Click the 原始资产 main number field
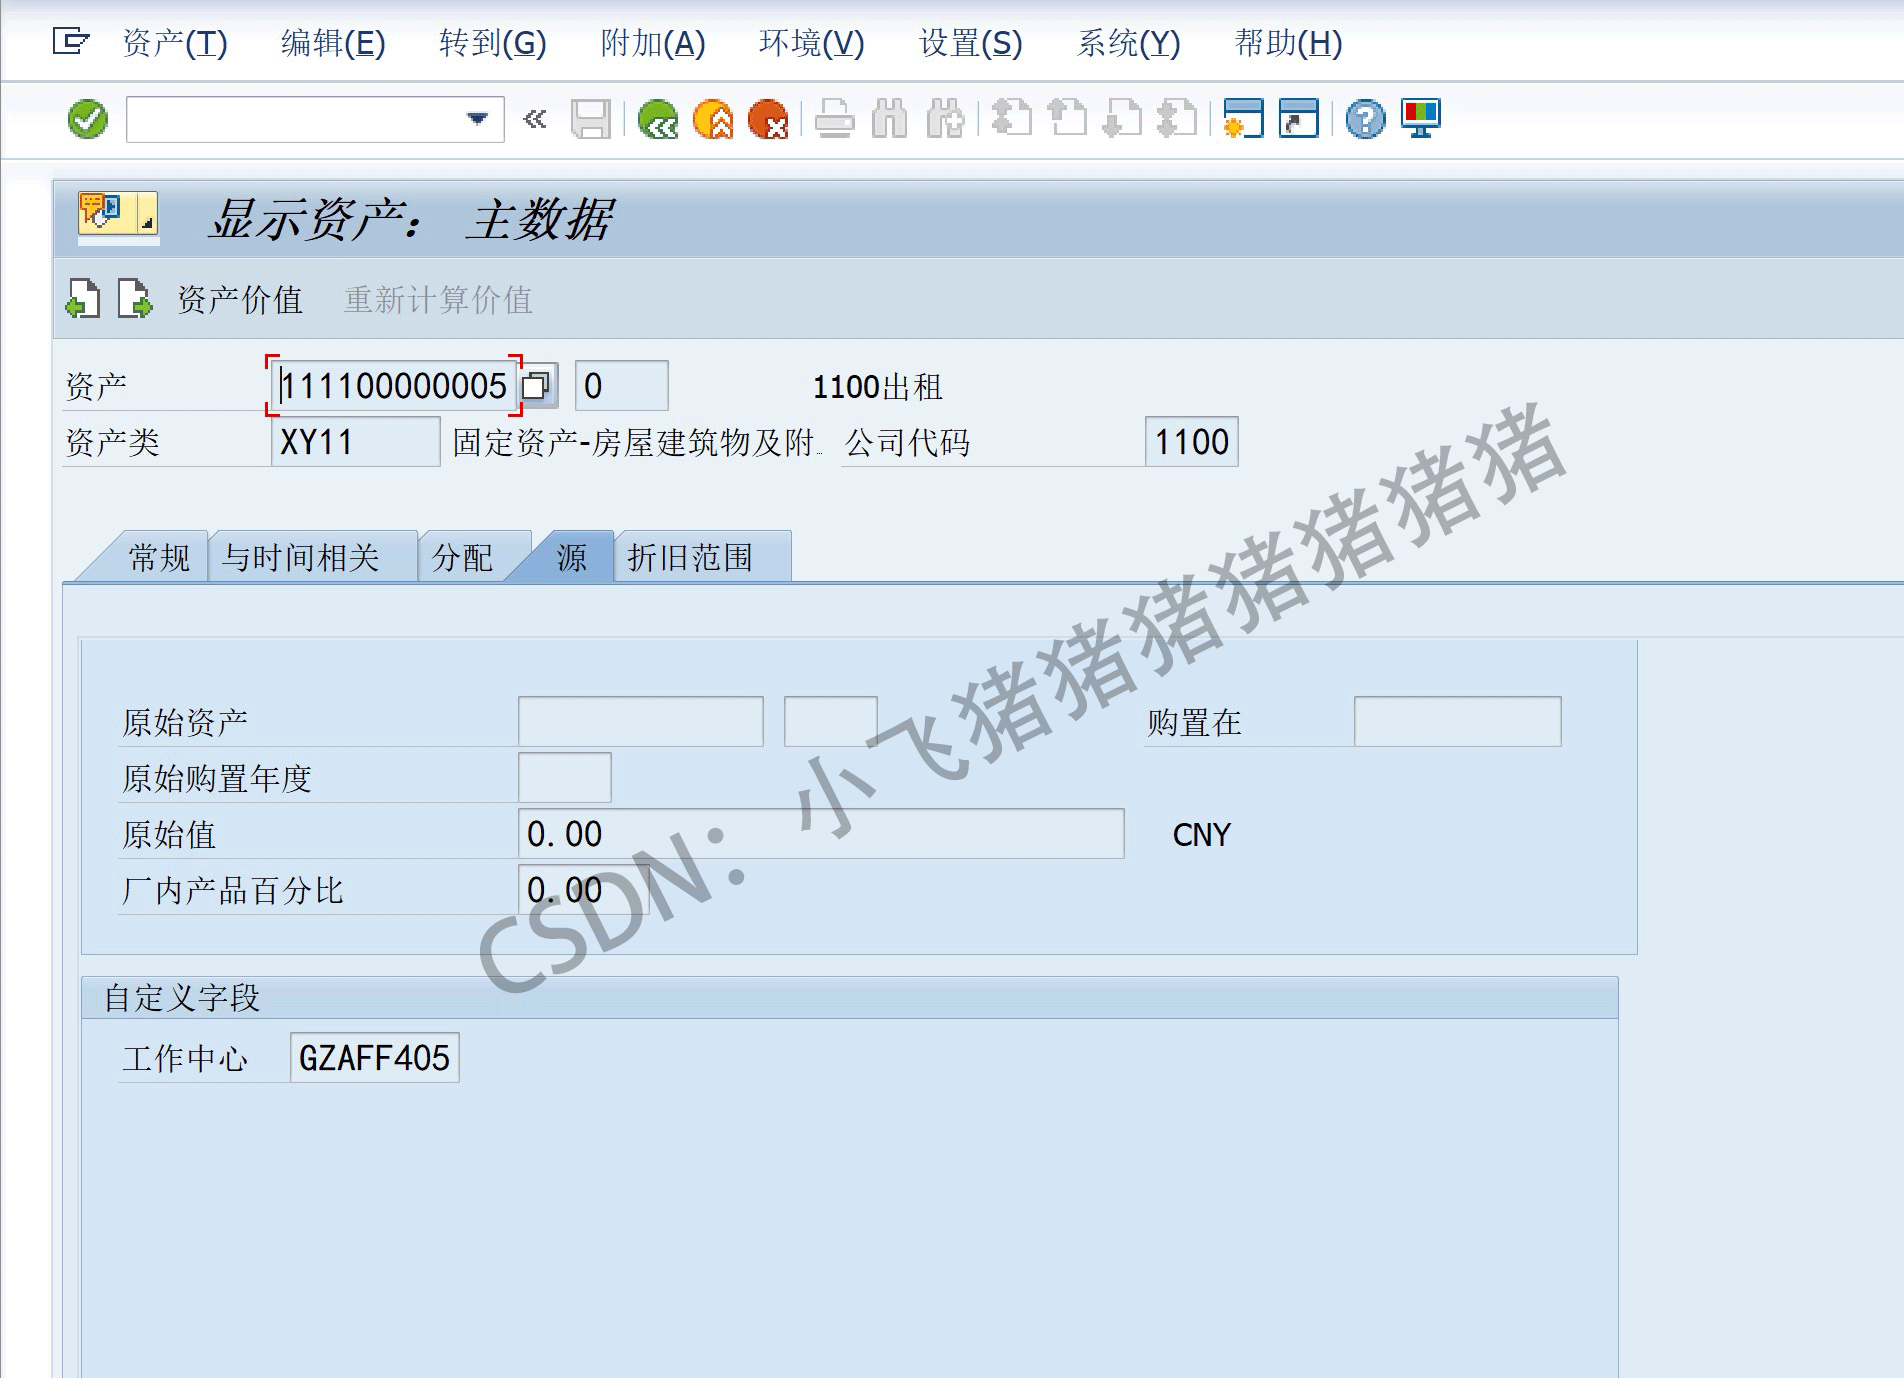Viewport: 1904px width, 1378px height. 641,722
